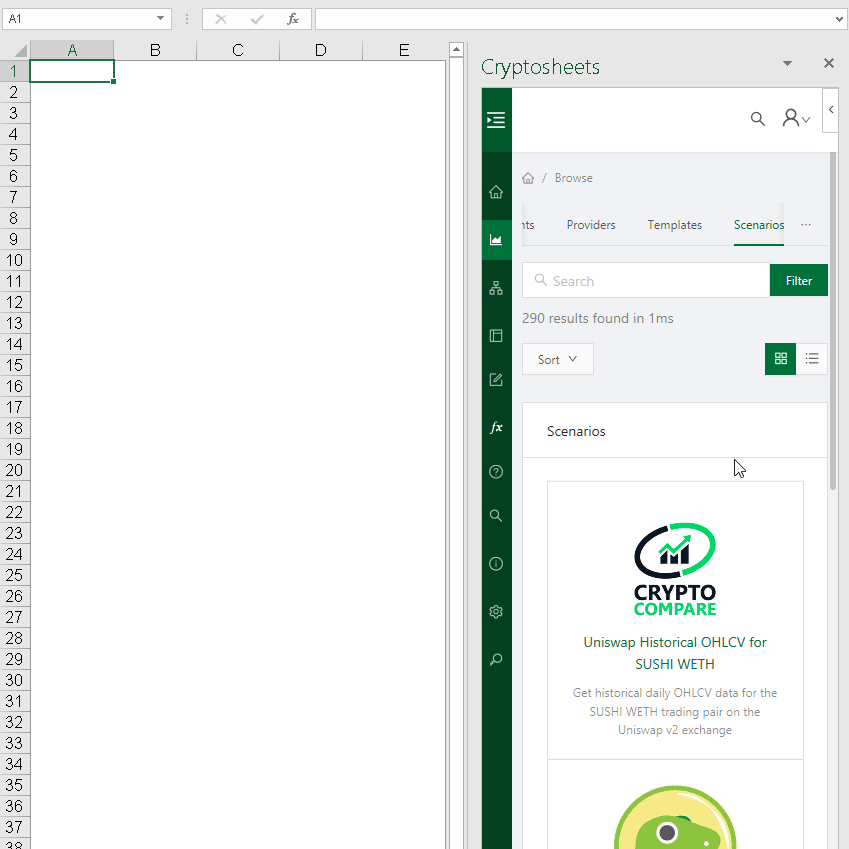This screenshot has height=849, width=849.
Task: Click the partially hidden tab ending in 'nts'
Action: click(528, 225)
